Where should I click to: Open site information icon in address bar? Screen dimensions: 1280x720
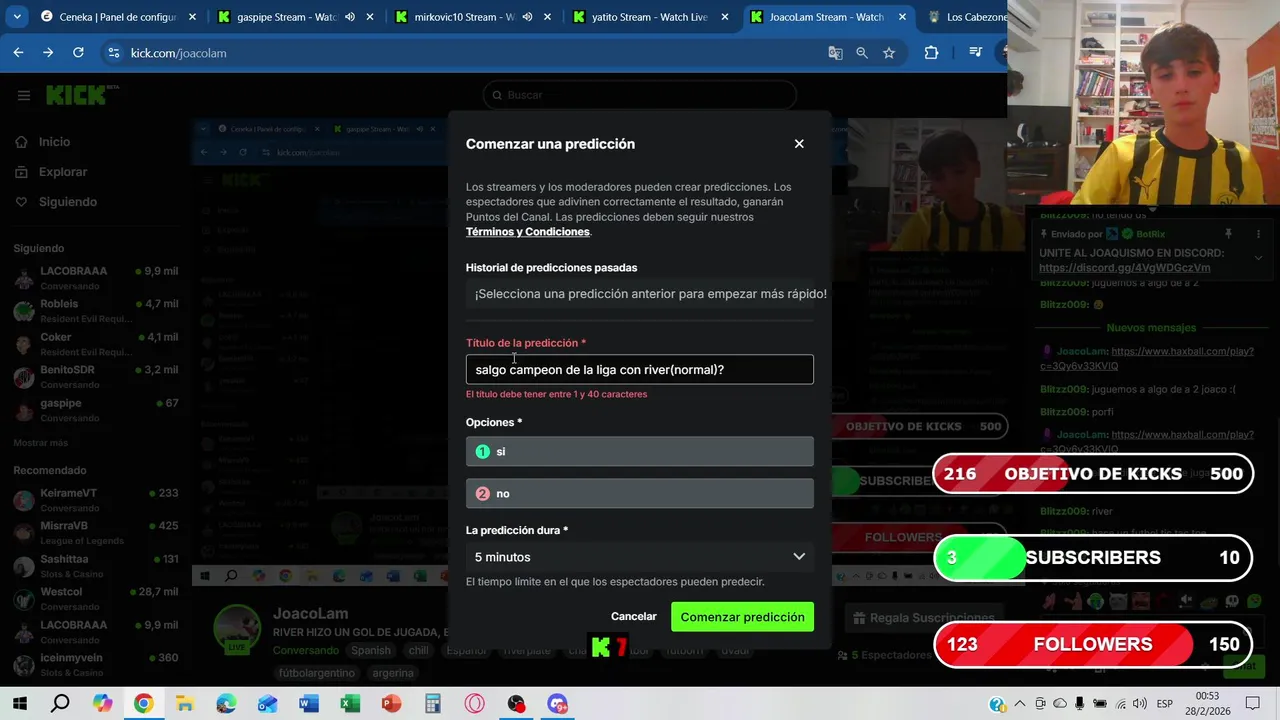pos(113,53)
